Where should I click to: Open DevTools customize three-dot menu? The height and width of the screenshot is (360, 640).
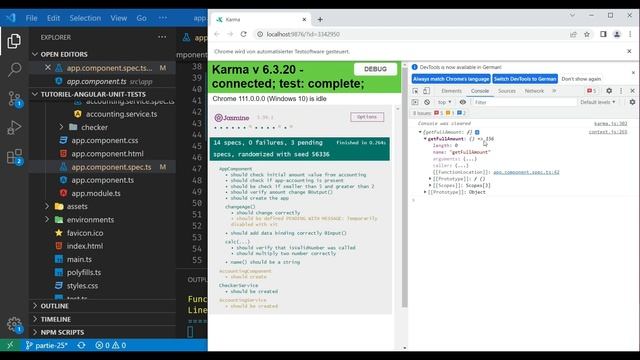tap(621, 91)
